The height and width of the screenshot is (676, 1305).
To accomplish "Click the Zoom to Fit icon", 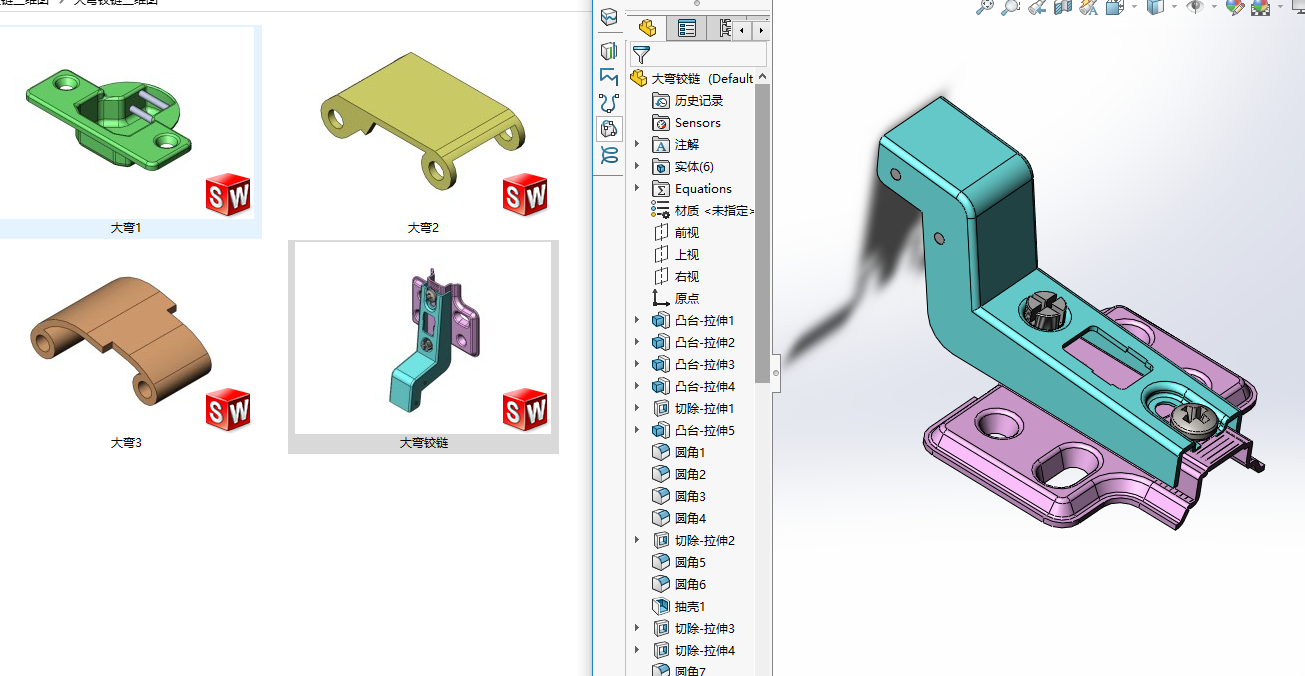I will click(985, 6).
